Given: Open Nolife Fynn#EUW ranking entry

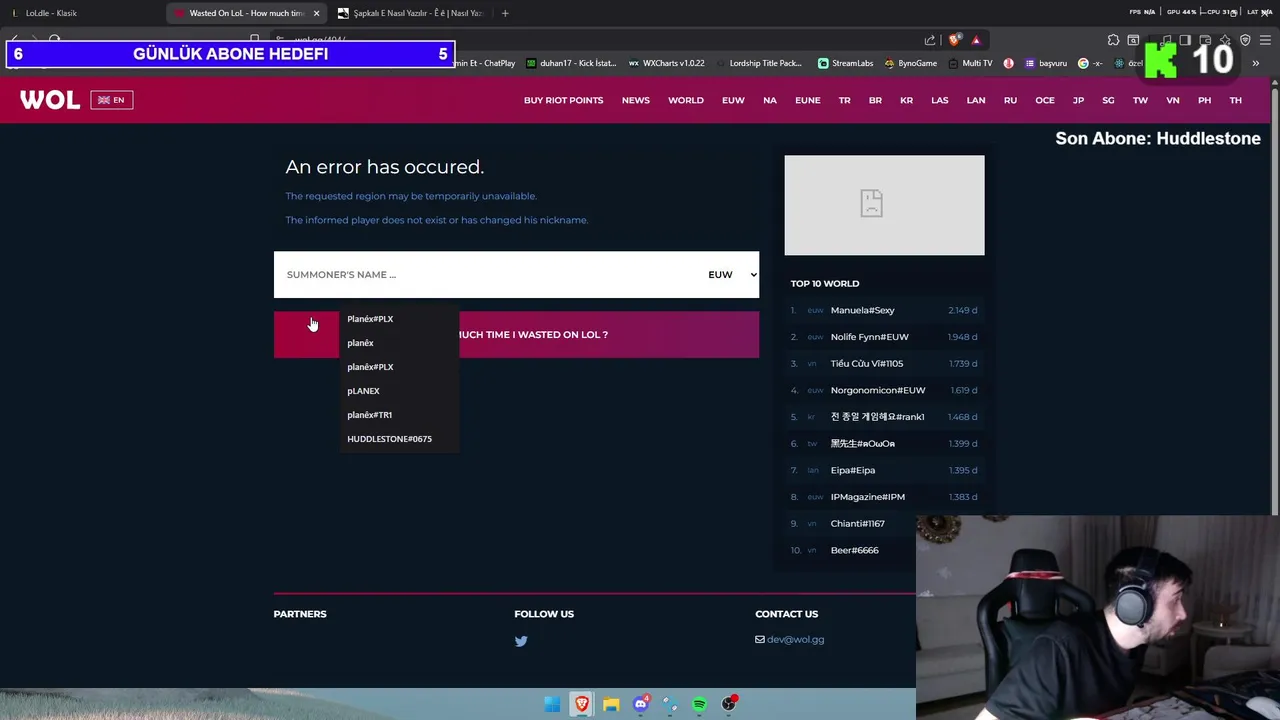Looking at the screenshot, I should click(869, 337).
